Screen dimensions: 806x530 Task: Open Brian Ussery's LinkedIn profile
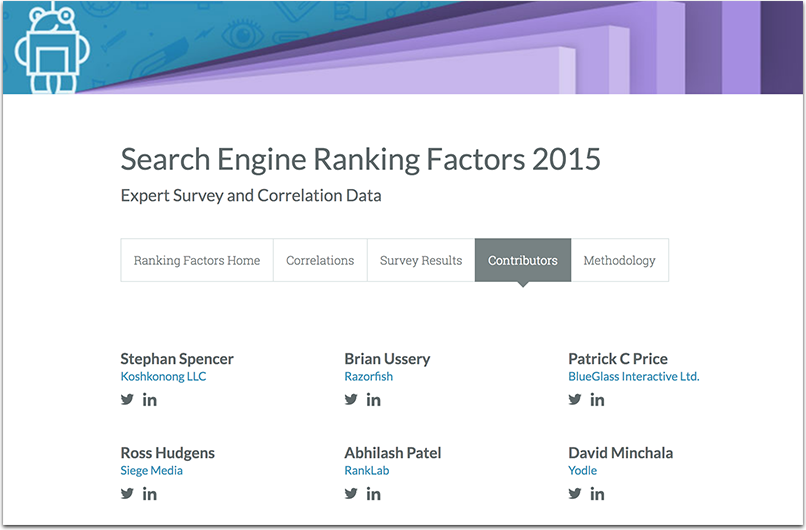pos(374,399)
